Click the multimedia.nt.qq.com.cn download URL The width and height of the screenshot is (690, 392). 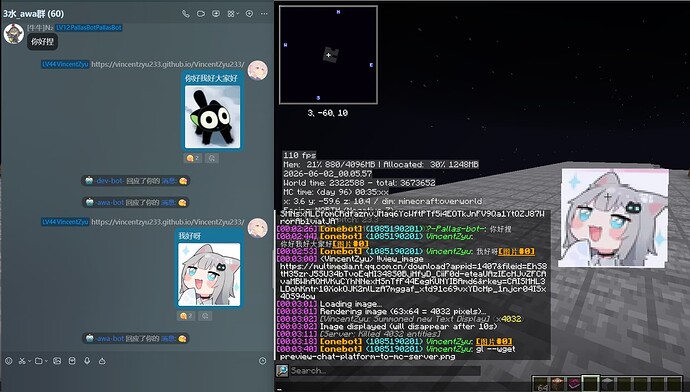[414, 282]
